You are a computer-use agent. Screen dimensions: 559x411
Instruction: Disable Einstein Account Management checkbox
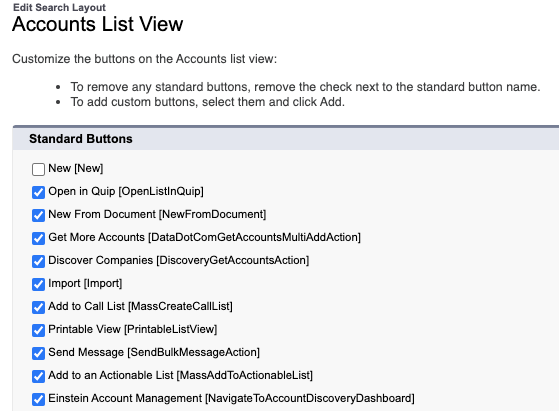[x=38, y=399]
